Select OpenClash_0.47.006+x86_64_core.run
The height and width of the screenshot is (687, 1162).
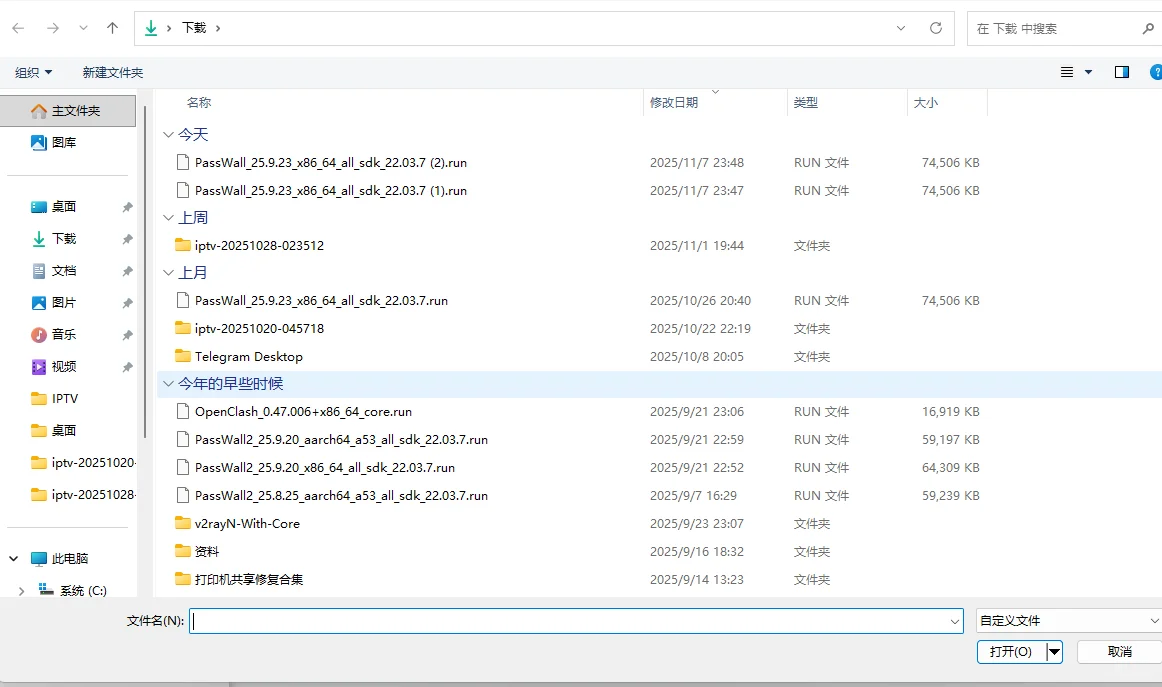pos(303,411)
